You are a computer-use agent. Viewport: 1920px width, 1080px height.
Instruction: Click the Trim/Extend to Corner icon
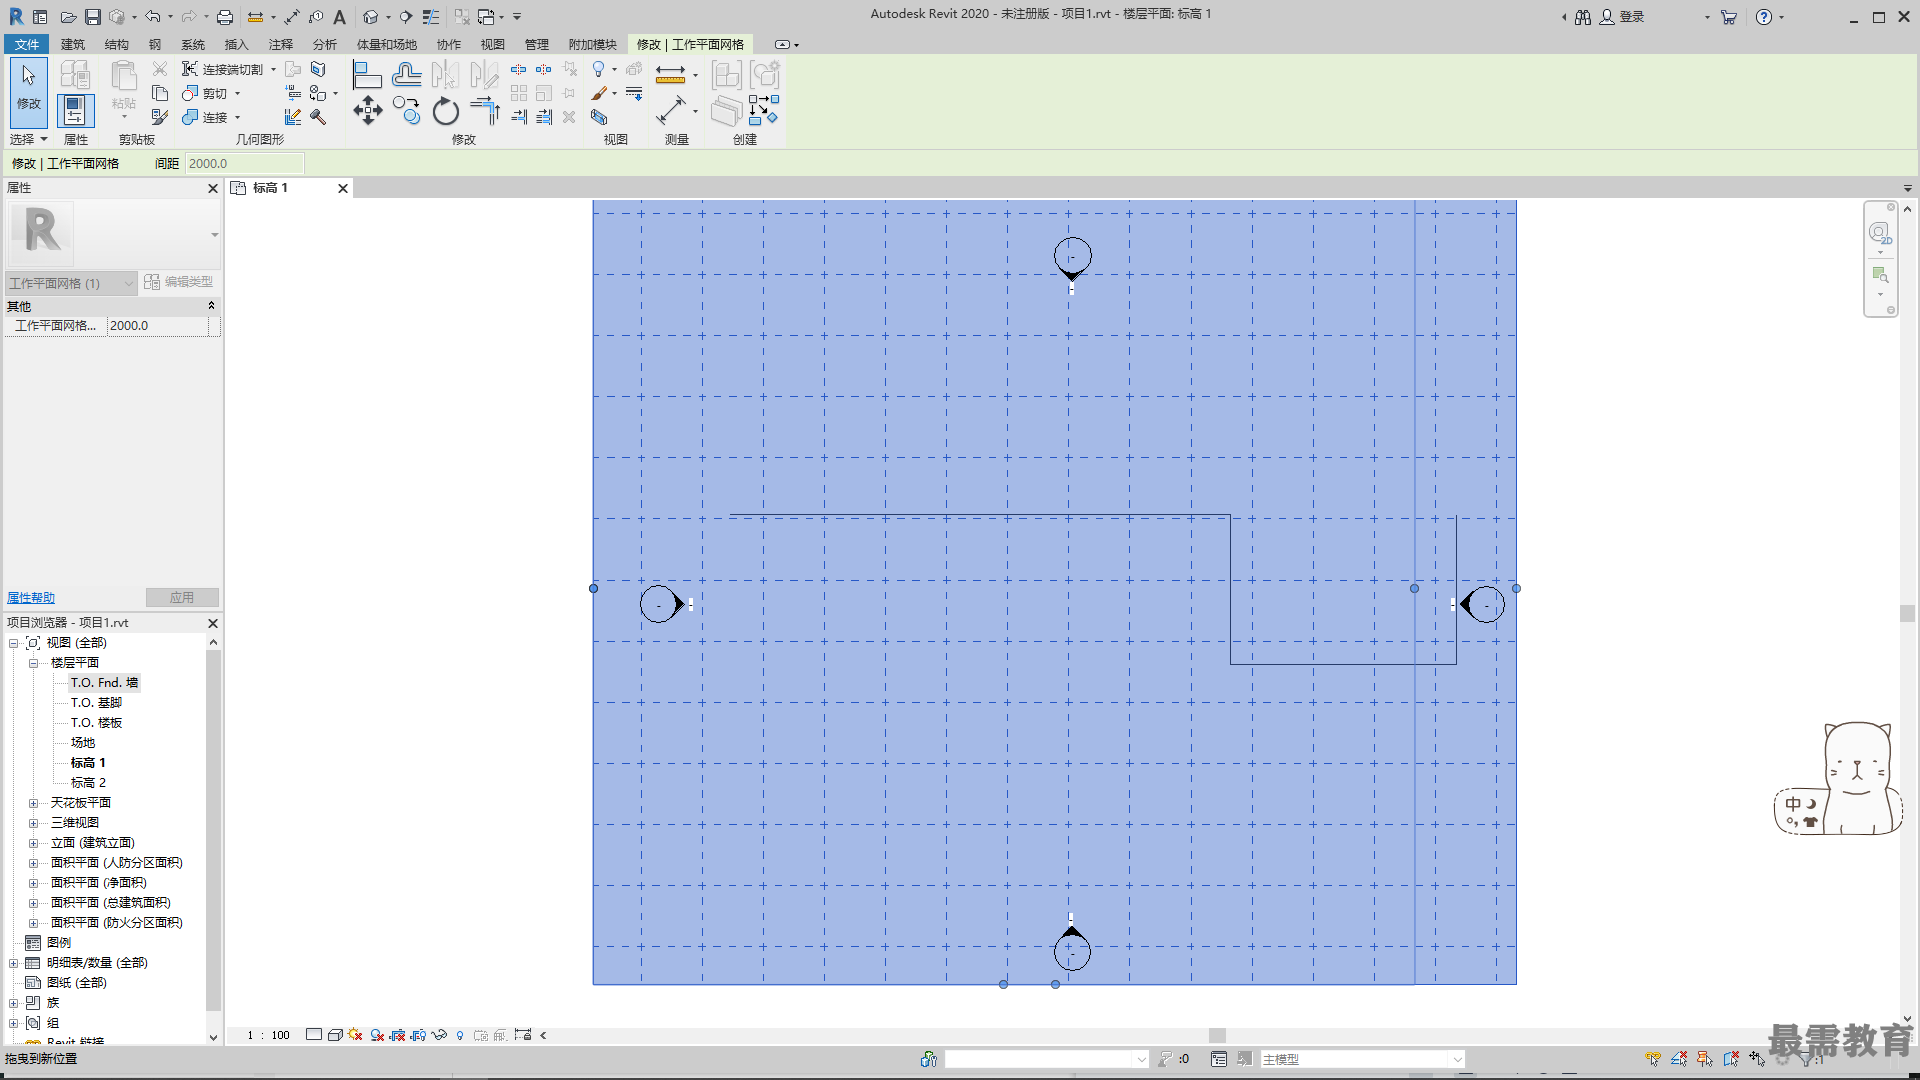point(484,110)
